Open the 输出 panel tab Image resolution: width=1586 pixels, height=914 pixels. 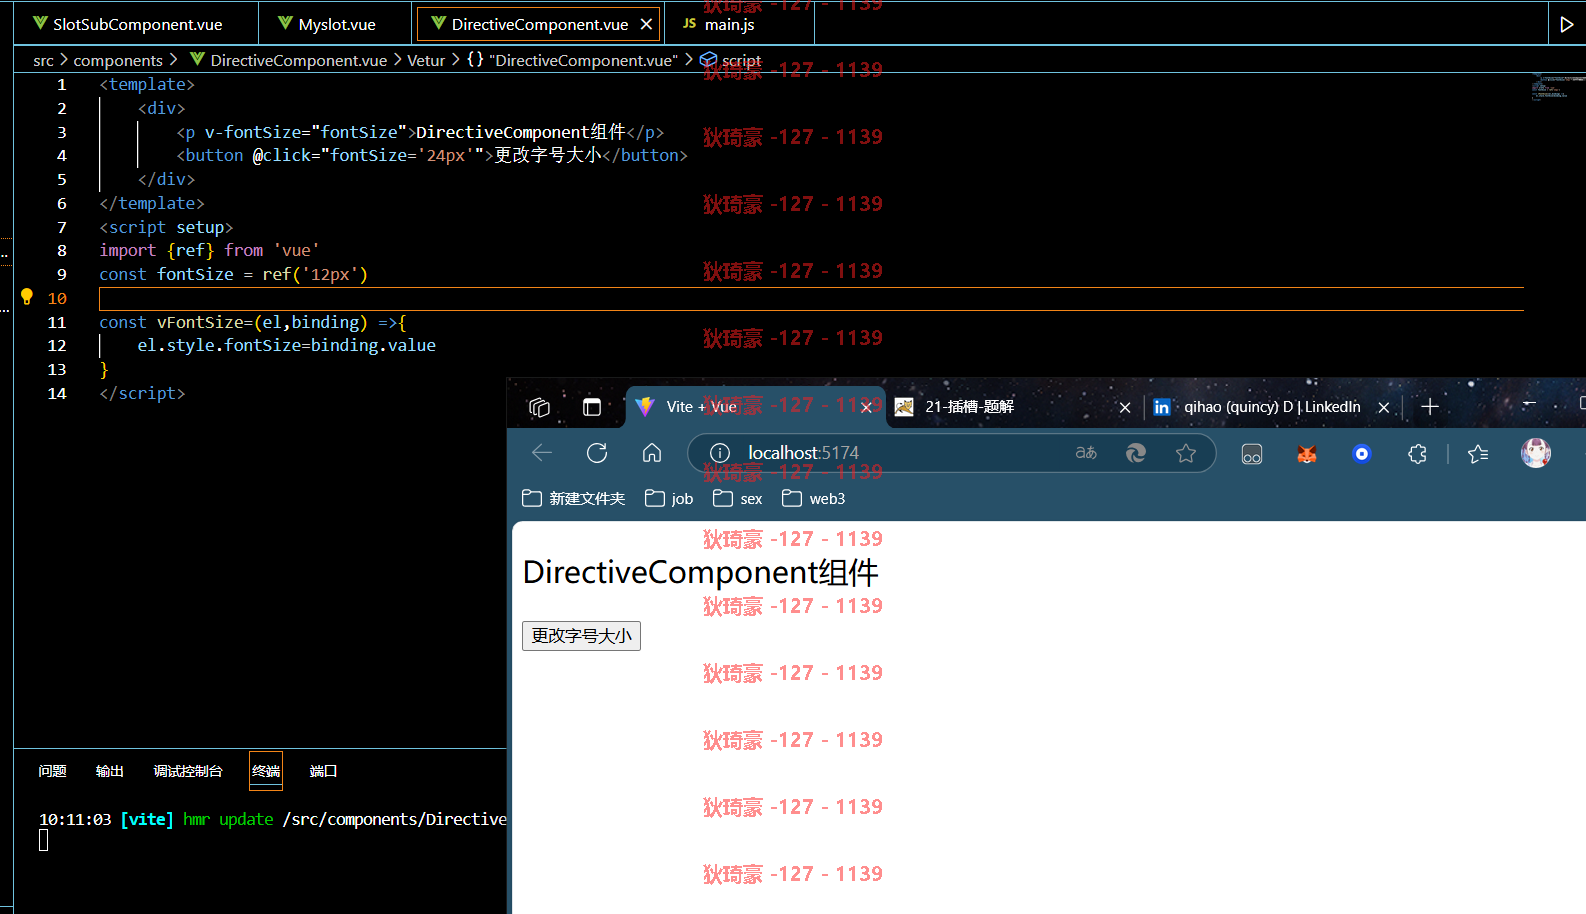click(109, 771)
